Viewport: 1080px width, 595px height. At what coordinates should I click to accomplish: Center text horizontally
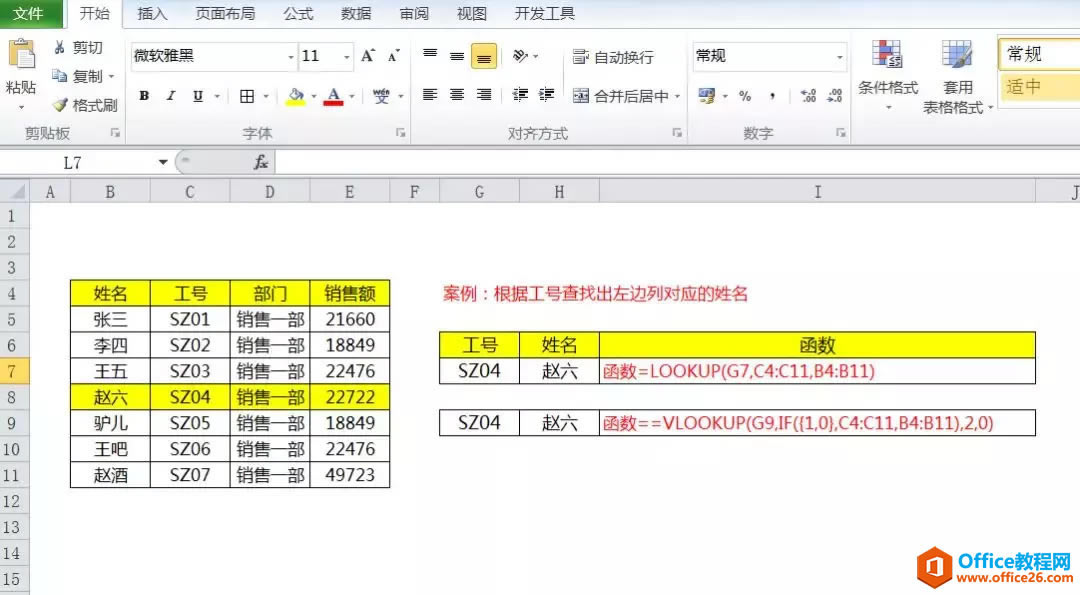coord(457,95)
